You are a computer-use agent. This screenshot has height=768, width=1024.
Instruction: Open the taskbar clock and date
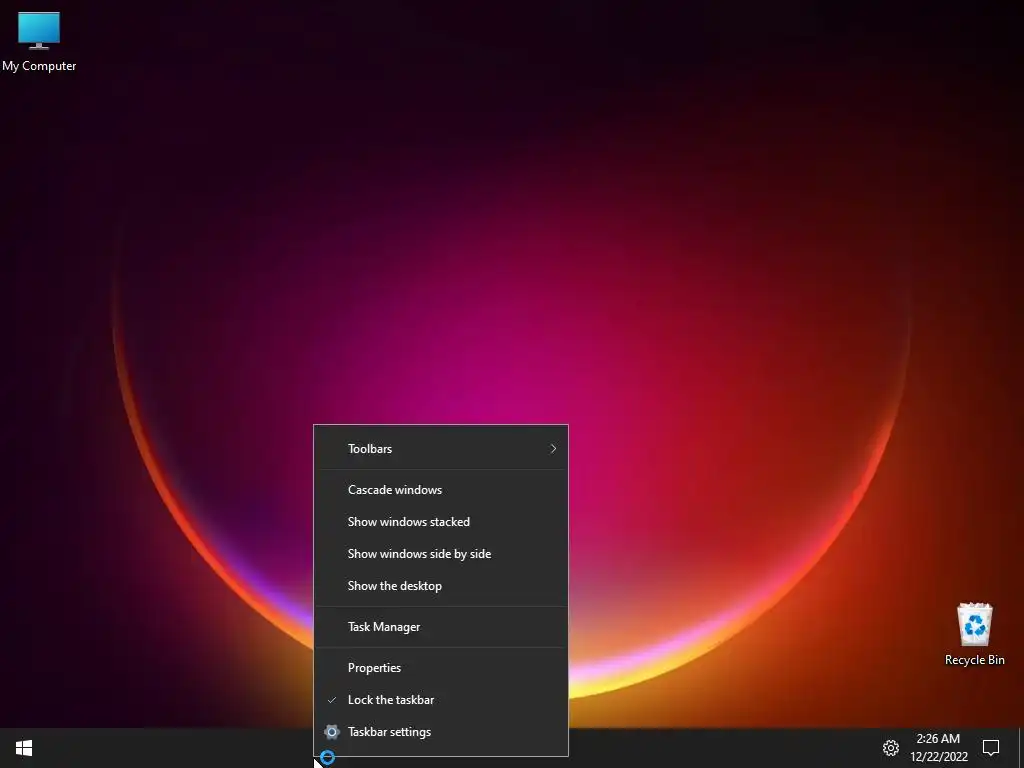[938, 748]
